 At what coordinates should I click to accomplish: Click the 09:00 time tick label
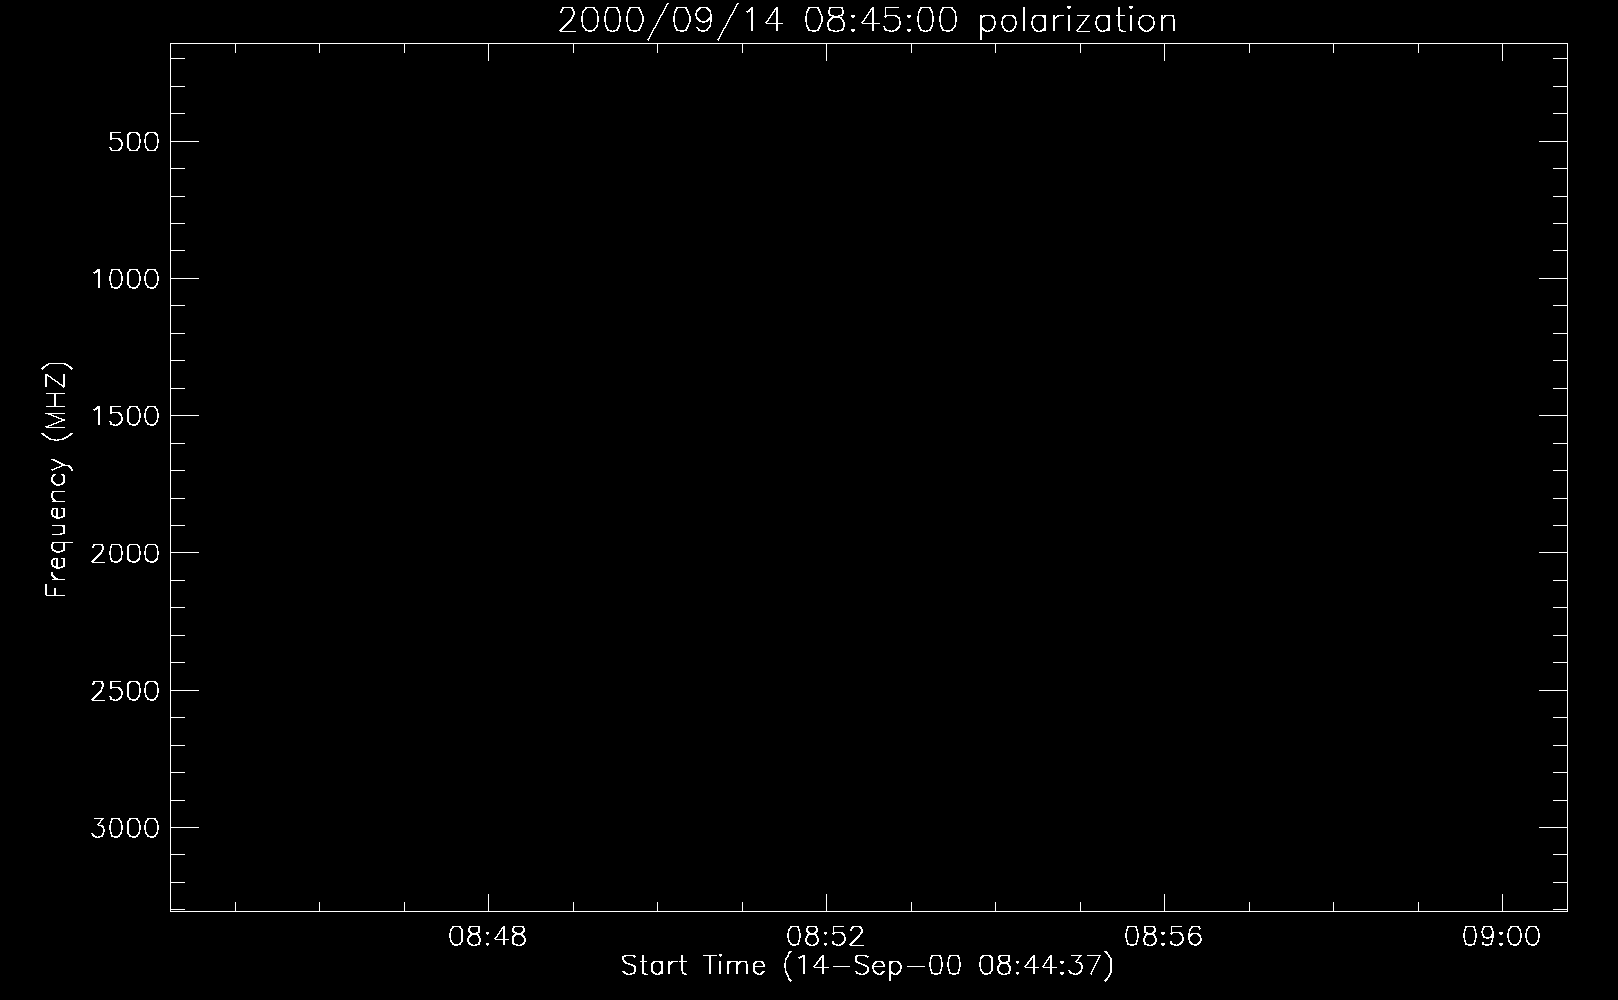(x=1502, y=937)
